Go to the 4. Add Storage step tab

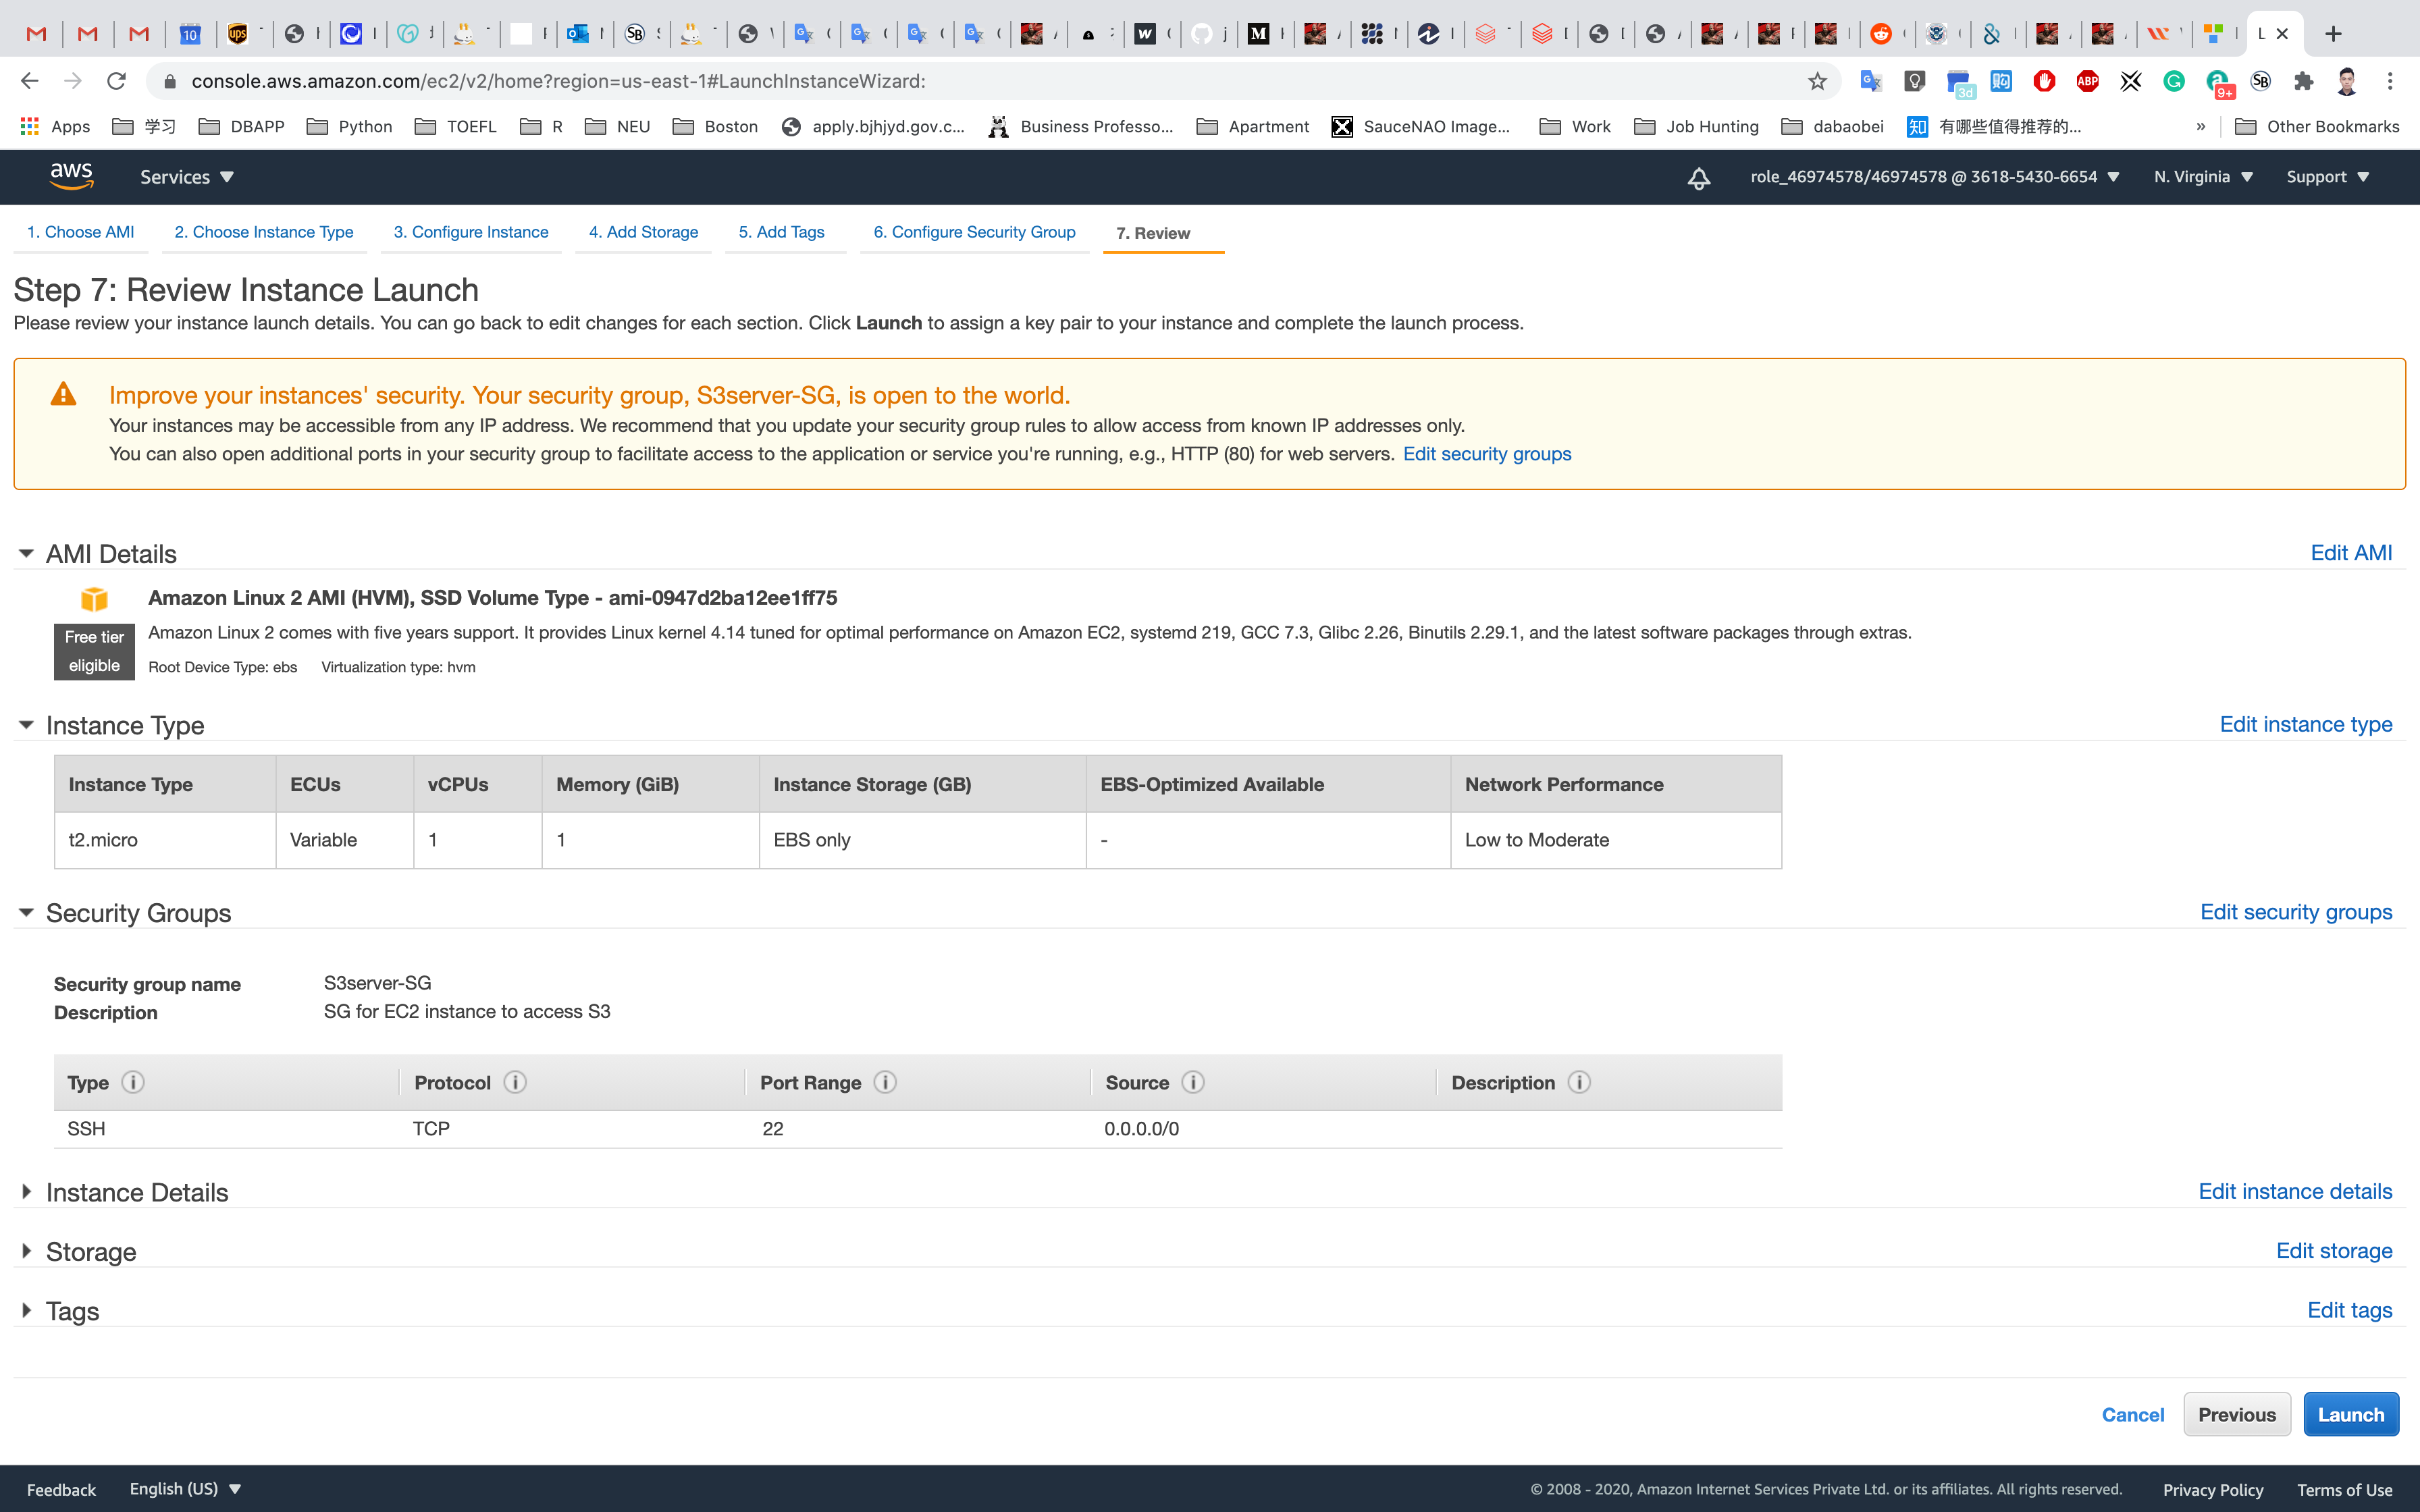click(643, 232)
